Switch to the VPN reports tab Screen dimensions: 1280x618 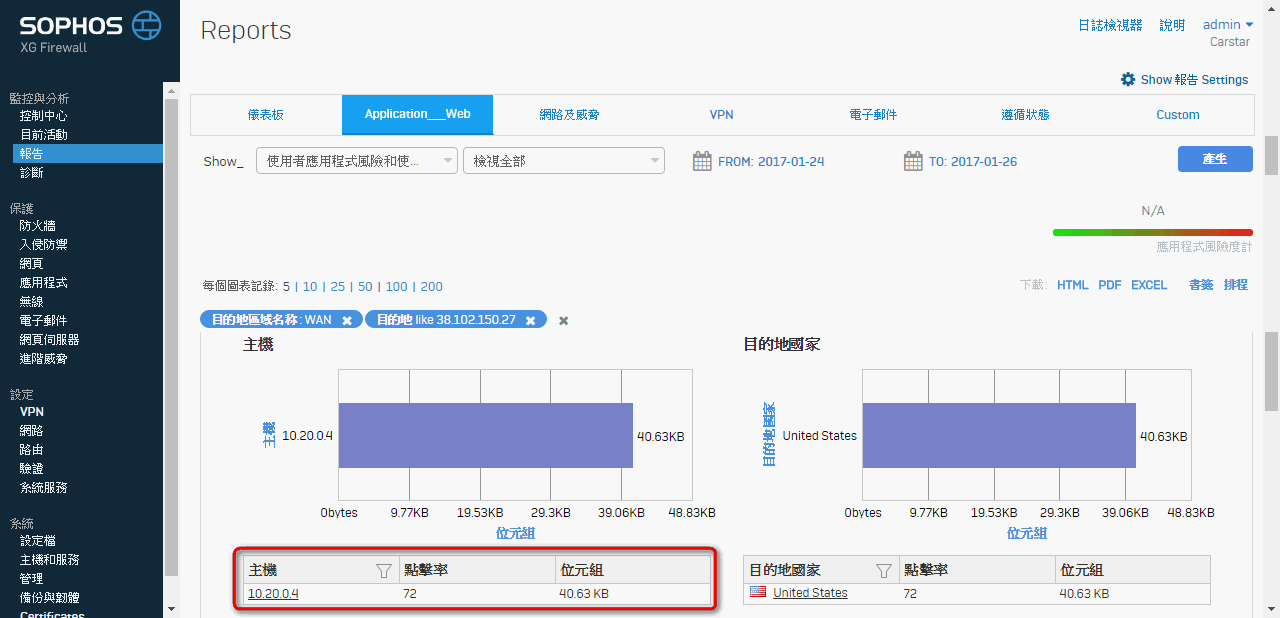(x=721, y=115)
